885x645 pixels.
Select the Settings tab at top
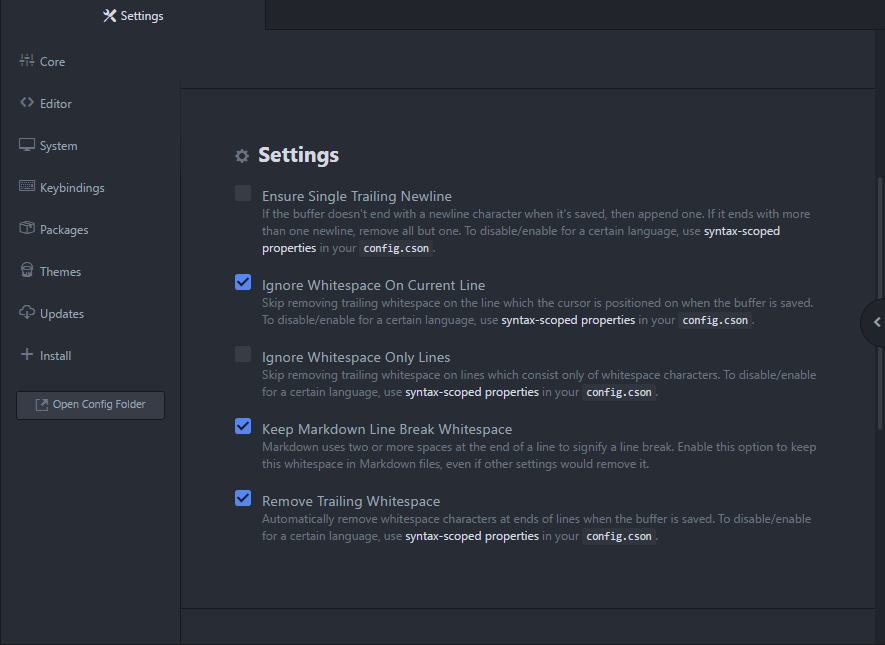[x=133, y=15]
